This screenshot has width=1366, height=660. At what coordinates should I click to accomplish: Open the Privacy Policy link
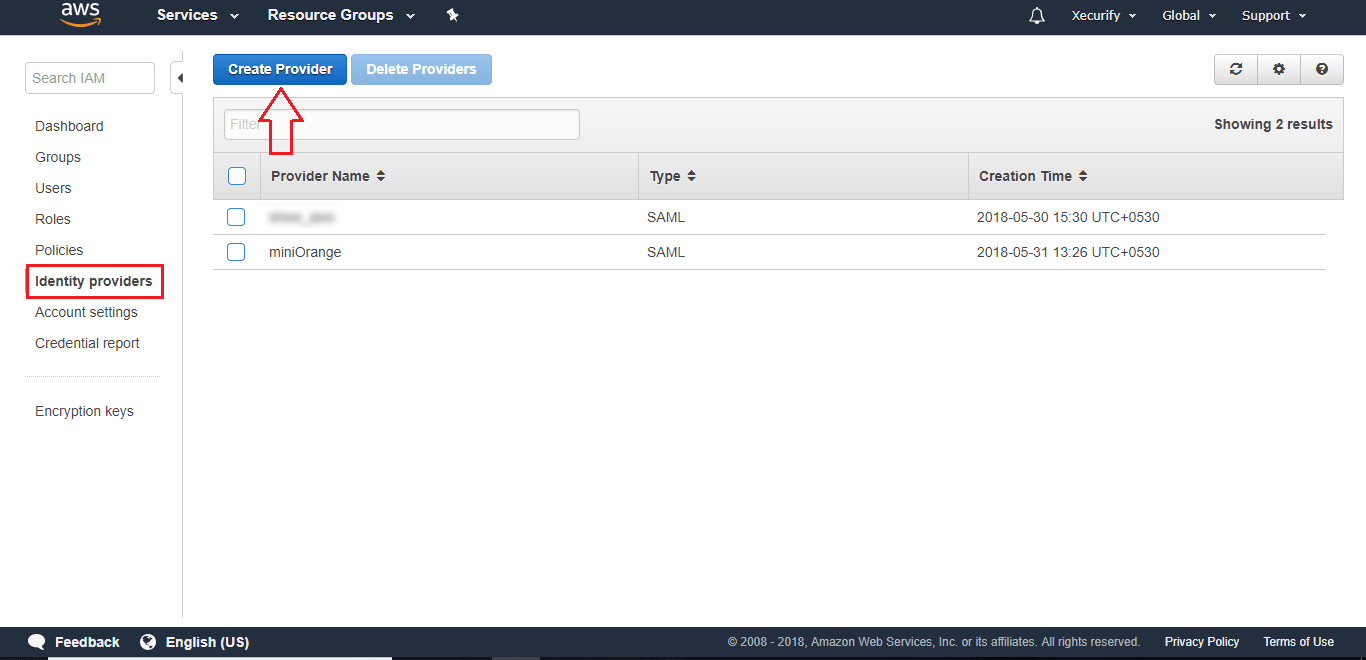pos(1201,641)
